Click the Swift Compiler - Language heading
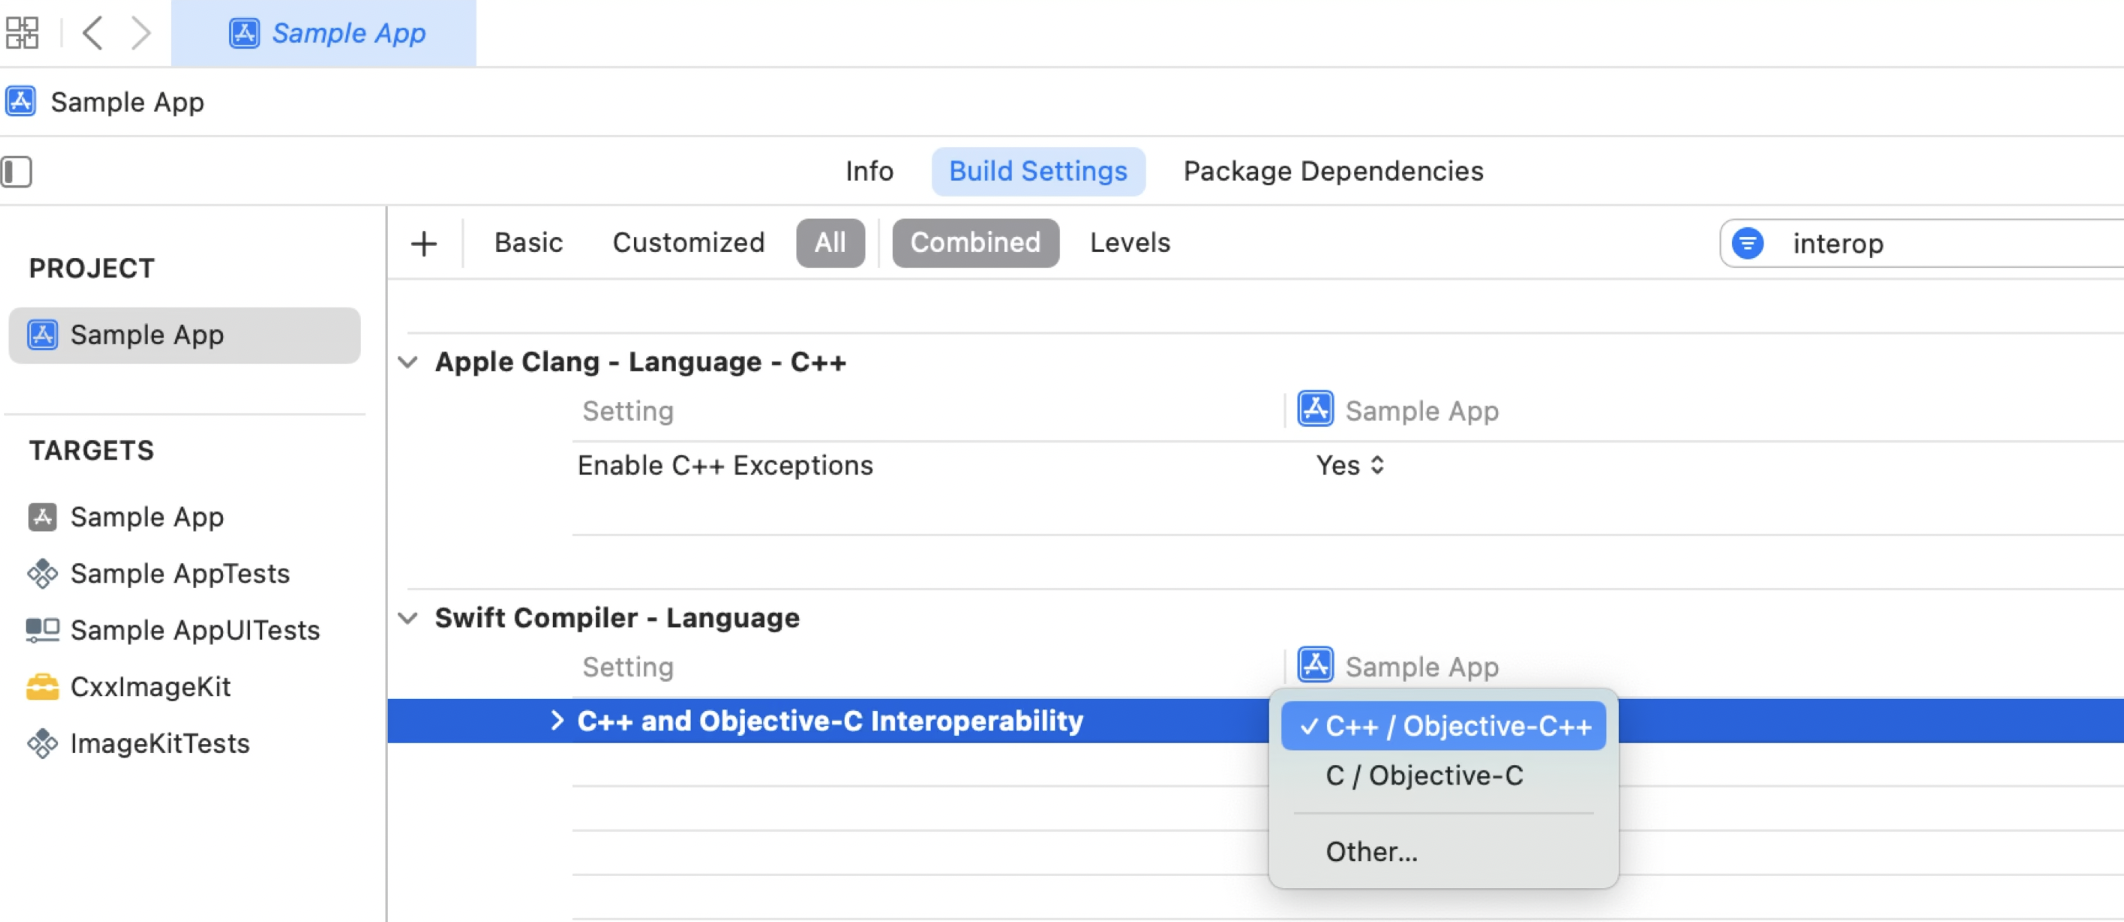Image resolution: width=2124 pixels, height=922 pixels. pos(617,618)
